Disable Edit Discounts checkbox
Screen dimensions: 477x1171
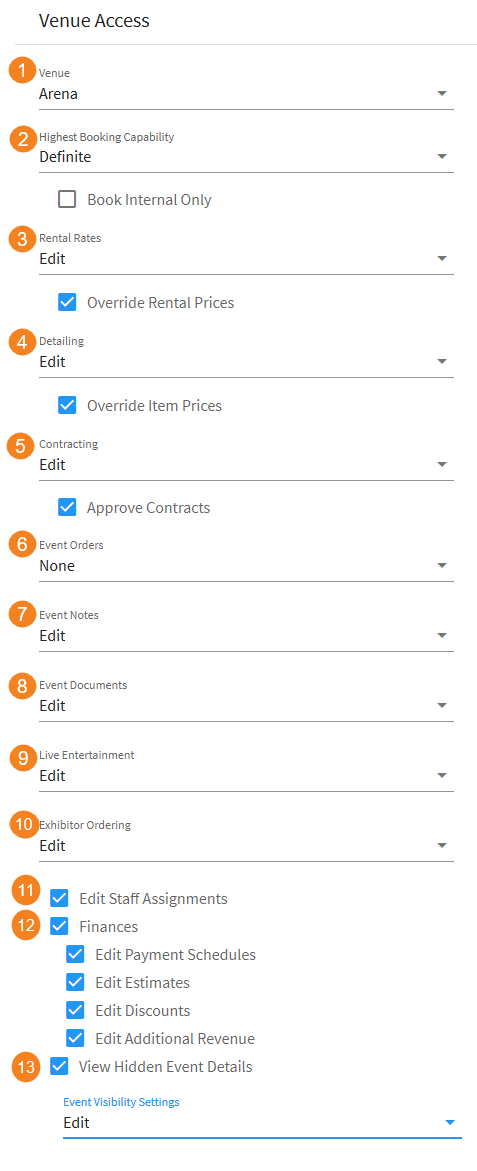[x=75, y=1010]
